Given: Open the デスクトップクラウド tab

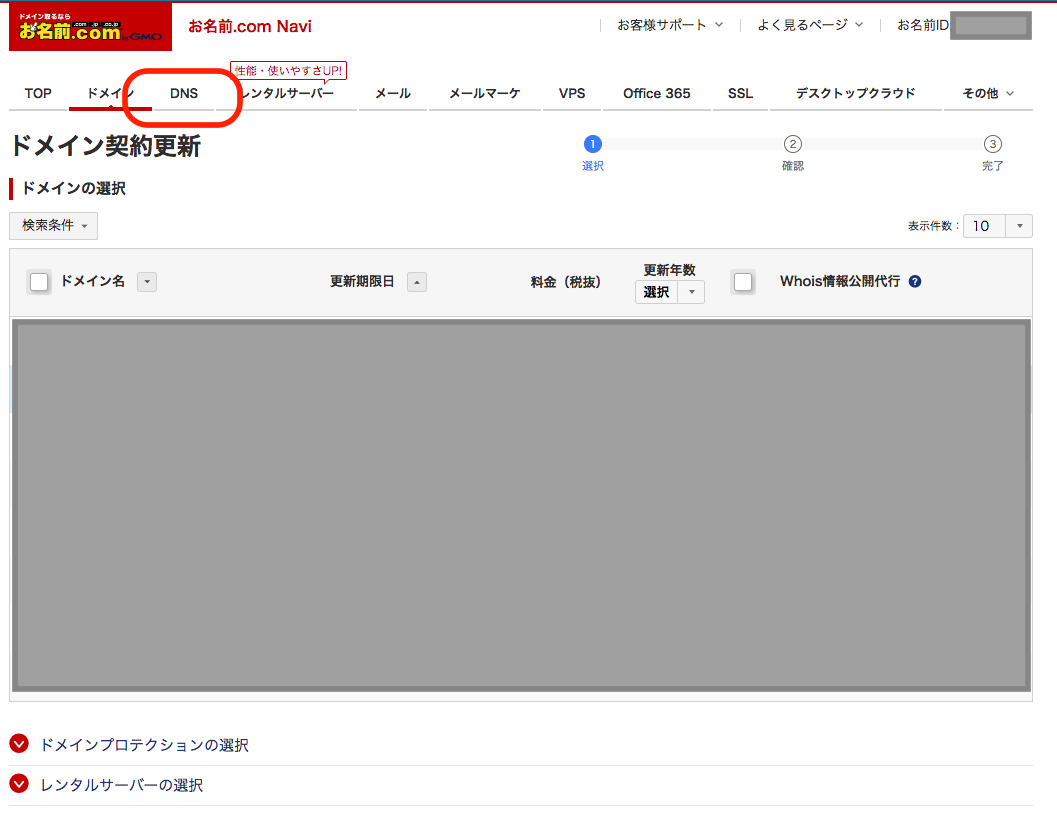Looking at the screenshot, I should click(x=855, y=93).
